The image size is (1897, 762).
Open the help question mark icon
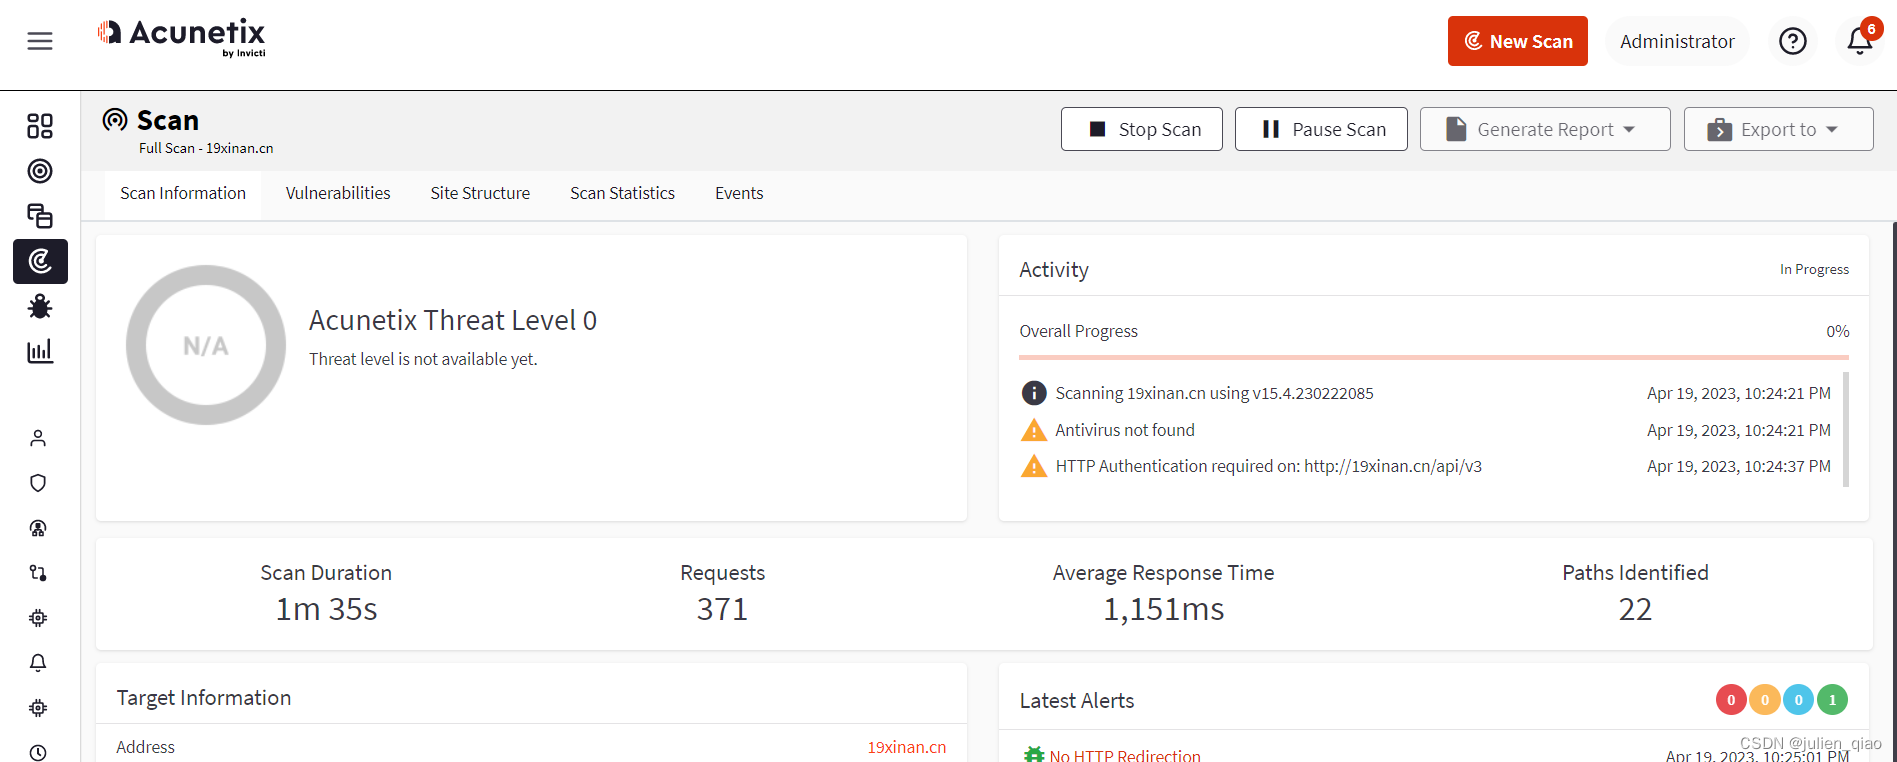click(x=1793, y=41)
